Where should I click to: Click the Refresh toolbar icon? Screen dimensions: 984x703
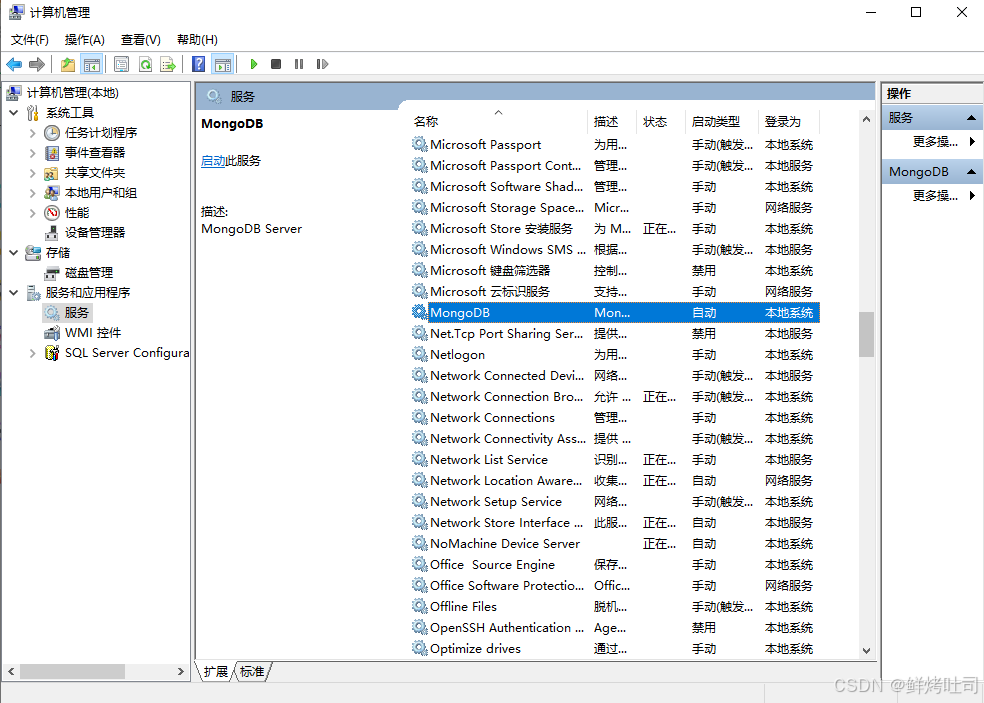pyautogui.click(x=146, y=64)
